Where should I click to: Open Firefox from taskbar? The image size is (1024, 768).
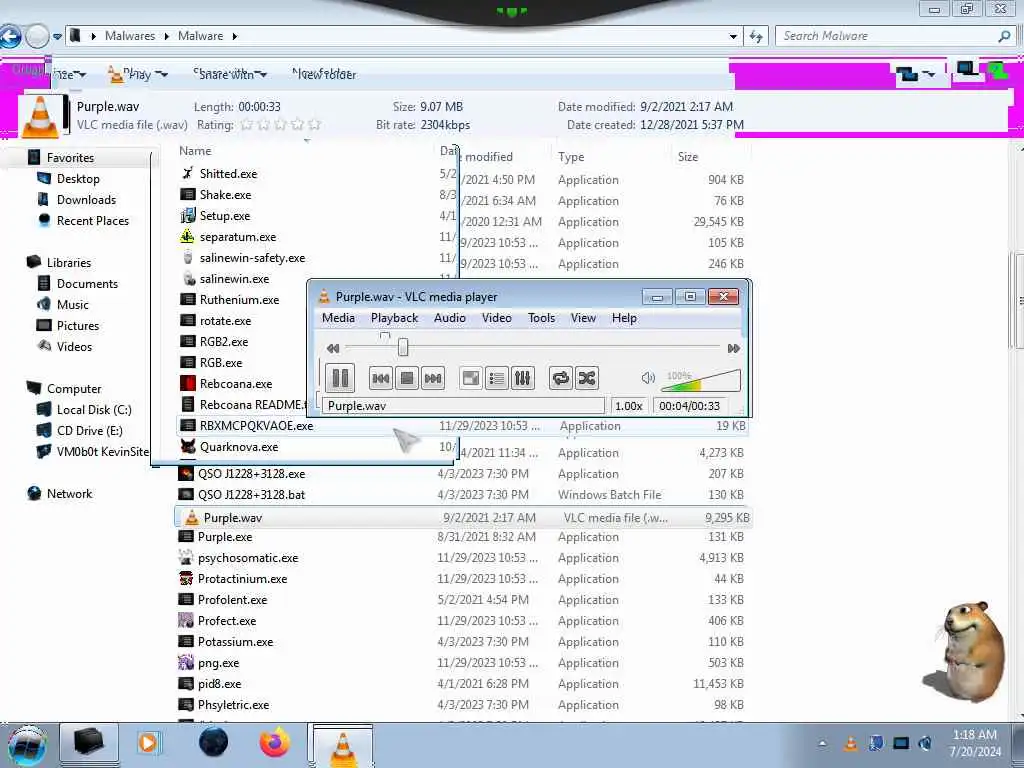274,743
